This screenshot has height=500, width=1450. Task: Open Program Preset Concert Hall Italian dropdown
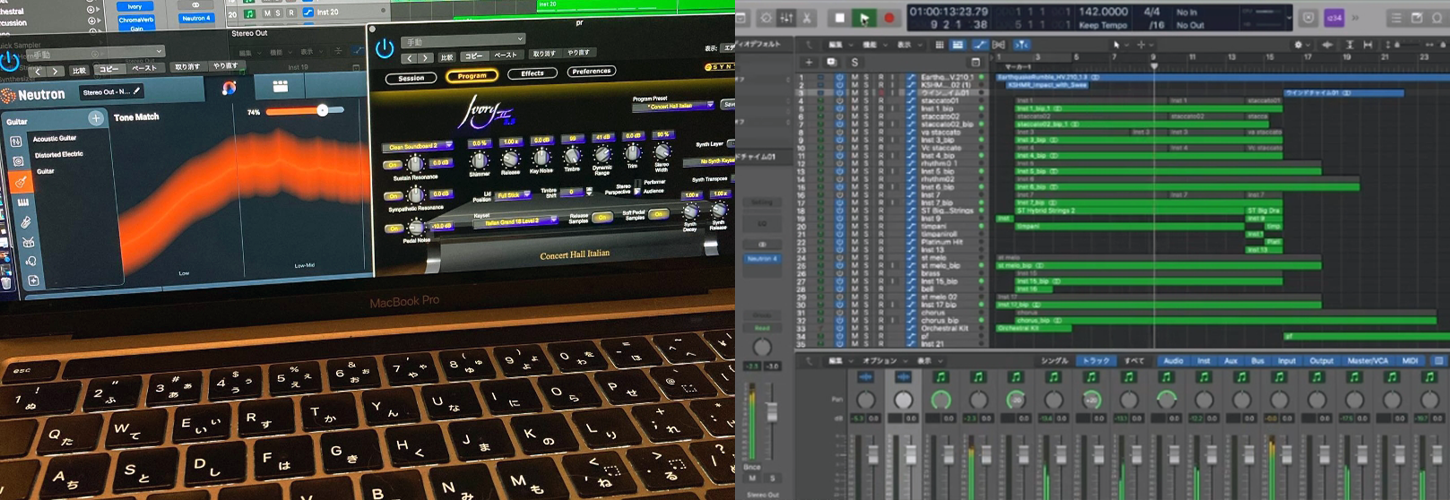[675, 104]
